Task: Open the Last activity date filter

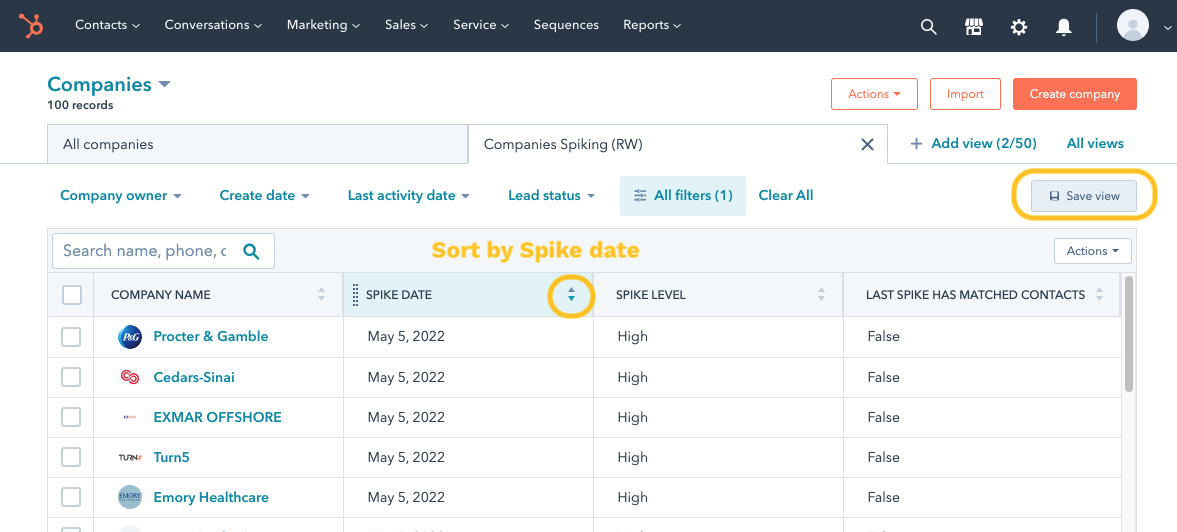Action: 408,196
